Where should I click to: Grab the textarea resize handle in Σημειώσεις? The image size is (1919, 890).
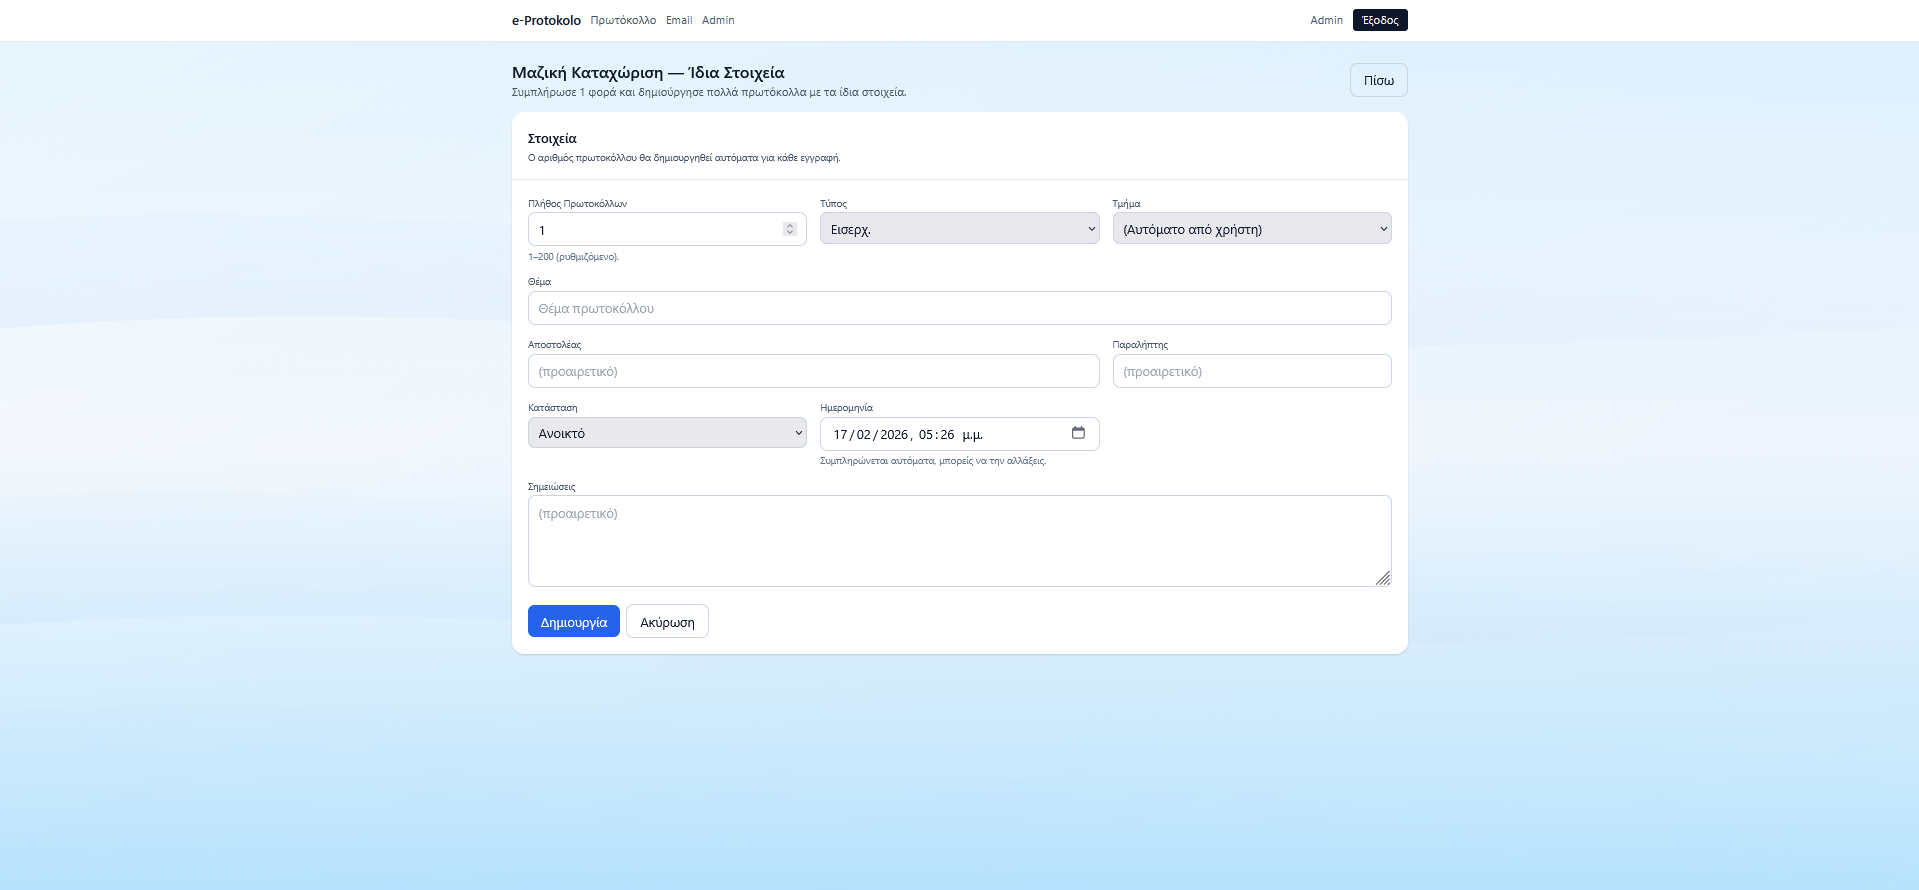1383,578
